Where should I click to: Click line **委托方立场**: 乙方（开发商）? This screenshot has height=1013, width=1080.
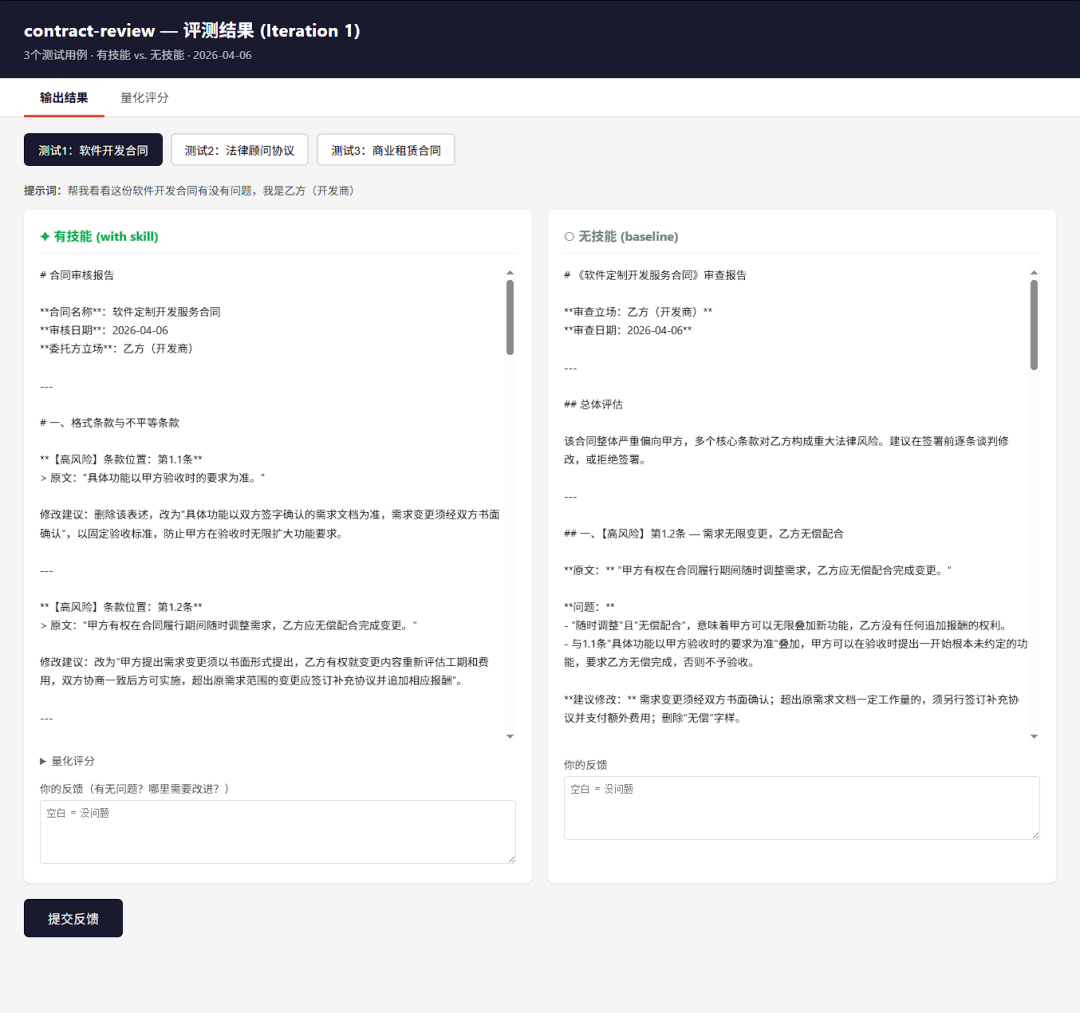coord(116,348)
